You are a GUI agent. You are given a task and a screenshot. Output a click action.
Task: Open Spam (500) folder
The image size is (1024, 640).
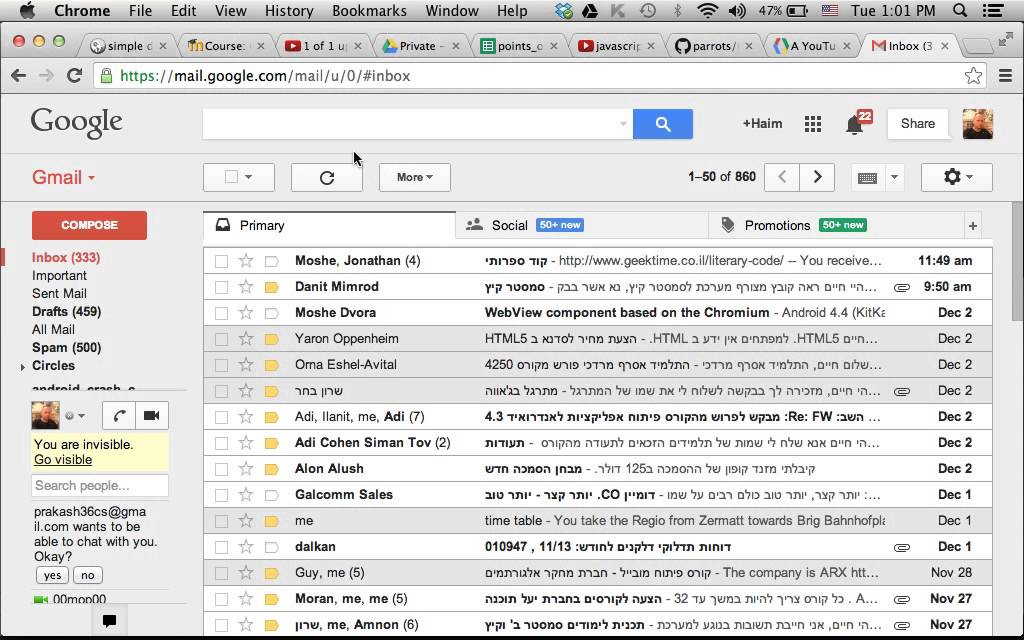[67, 348]
